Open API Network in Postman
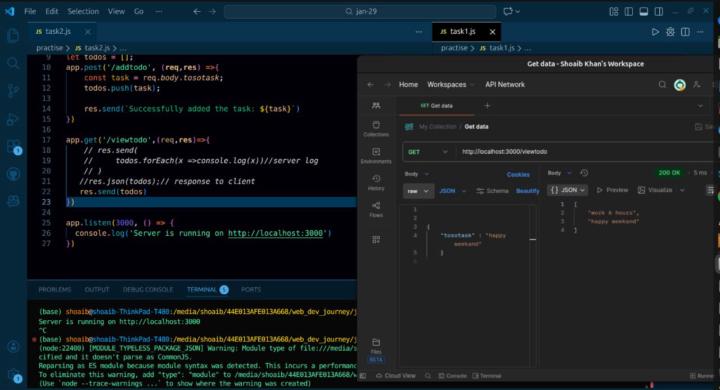720x390 pixels. (505, 85)
